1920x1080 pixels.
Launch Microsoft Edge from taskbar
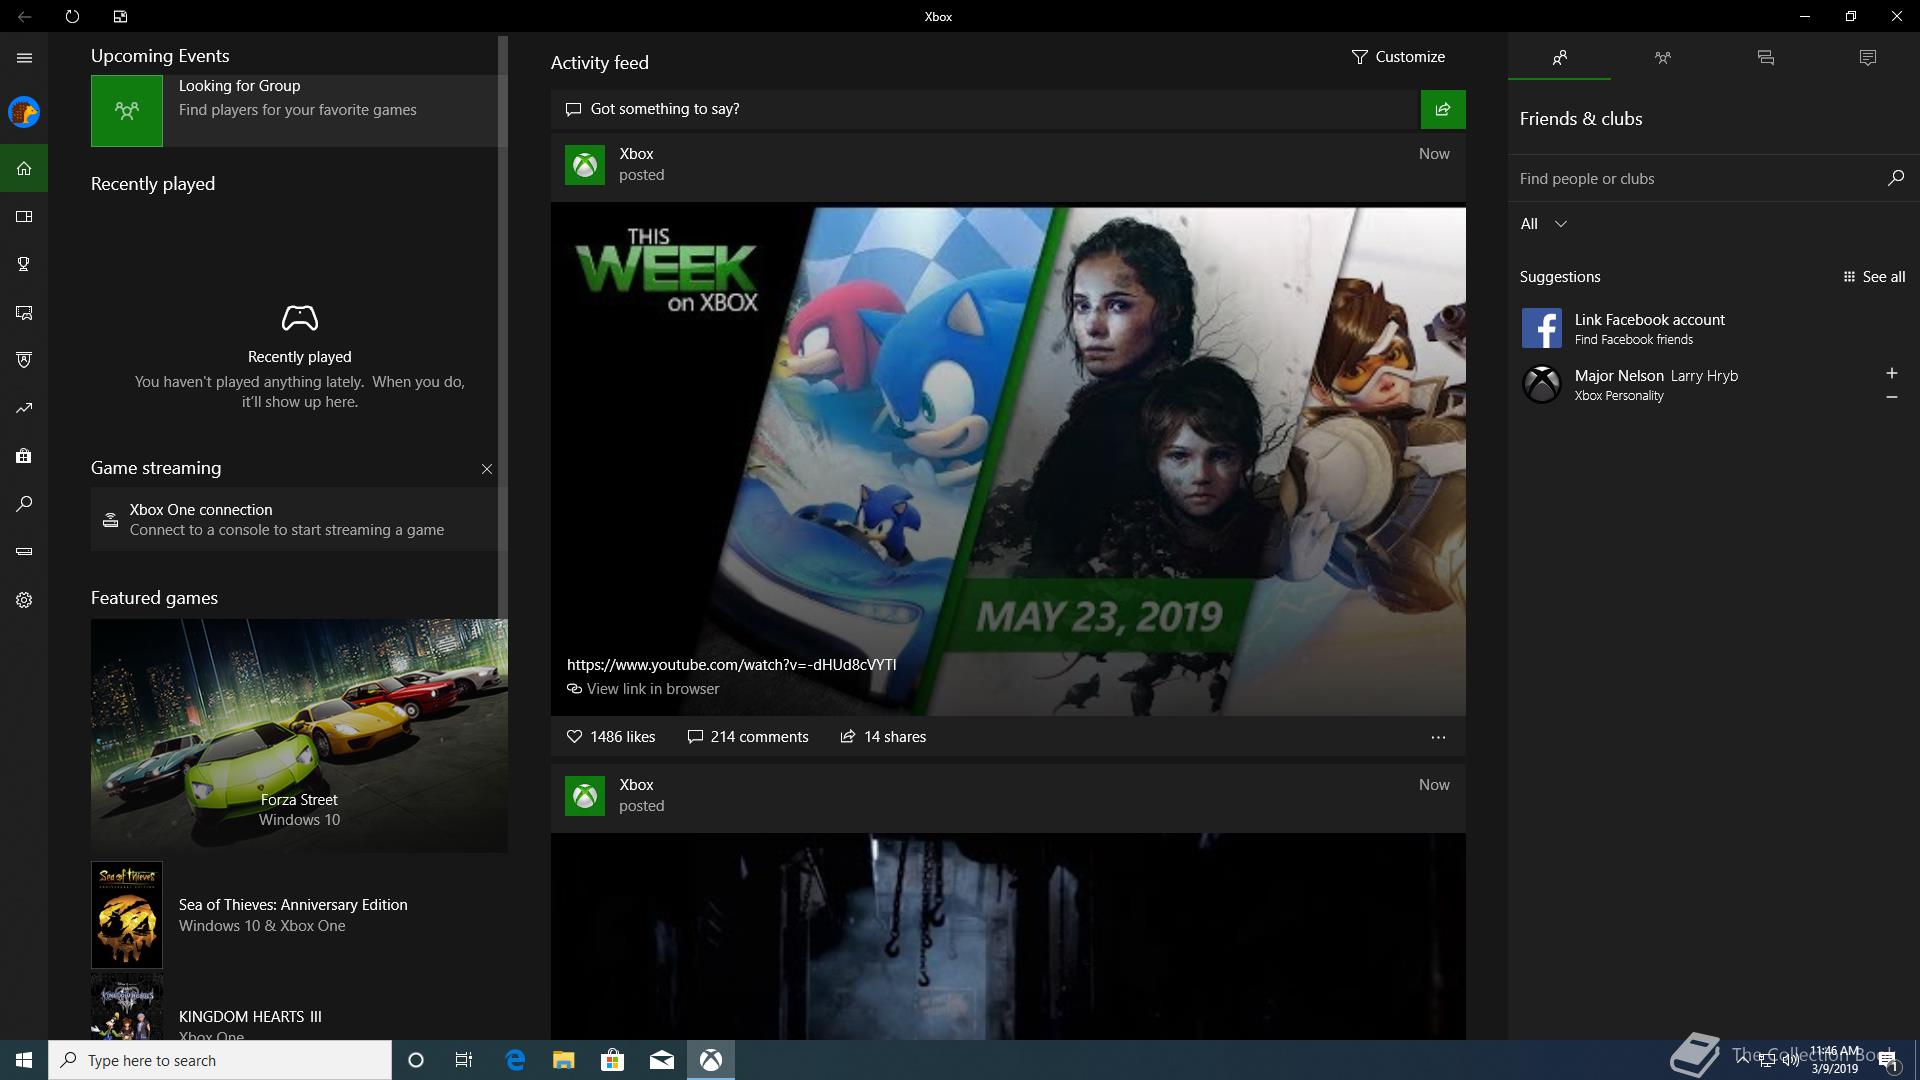tap(515, 1060)
